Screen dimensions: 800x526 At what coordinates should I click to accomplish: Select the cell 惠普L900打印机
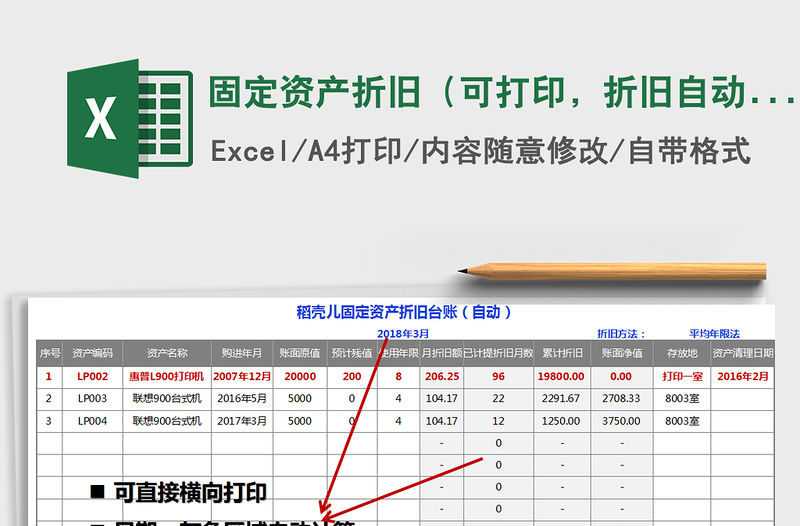pos(167,377)
